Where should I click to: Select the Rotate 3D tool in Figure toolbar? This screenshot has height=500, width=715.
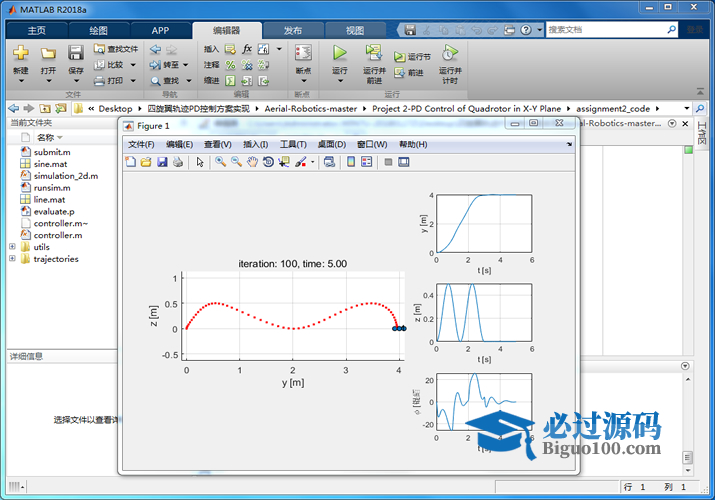pyautogui.click(x=268, y=162)
